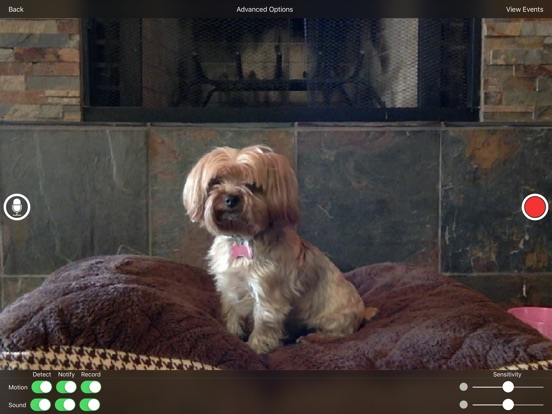The width and height of the screenshot is (552, 414).
Task: Click the Sound sensitivity minimum dot
Action: click(x=464, y=404)
